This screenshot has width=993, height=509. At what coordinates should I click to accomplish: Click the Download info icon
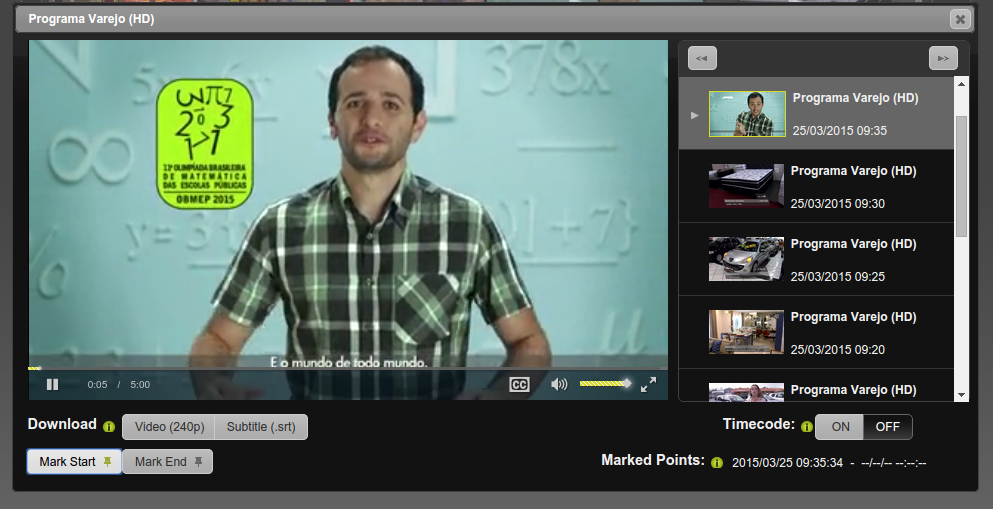click(x=109, y=426)
